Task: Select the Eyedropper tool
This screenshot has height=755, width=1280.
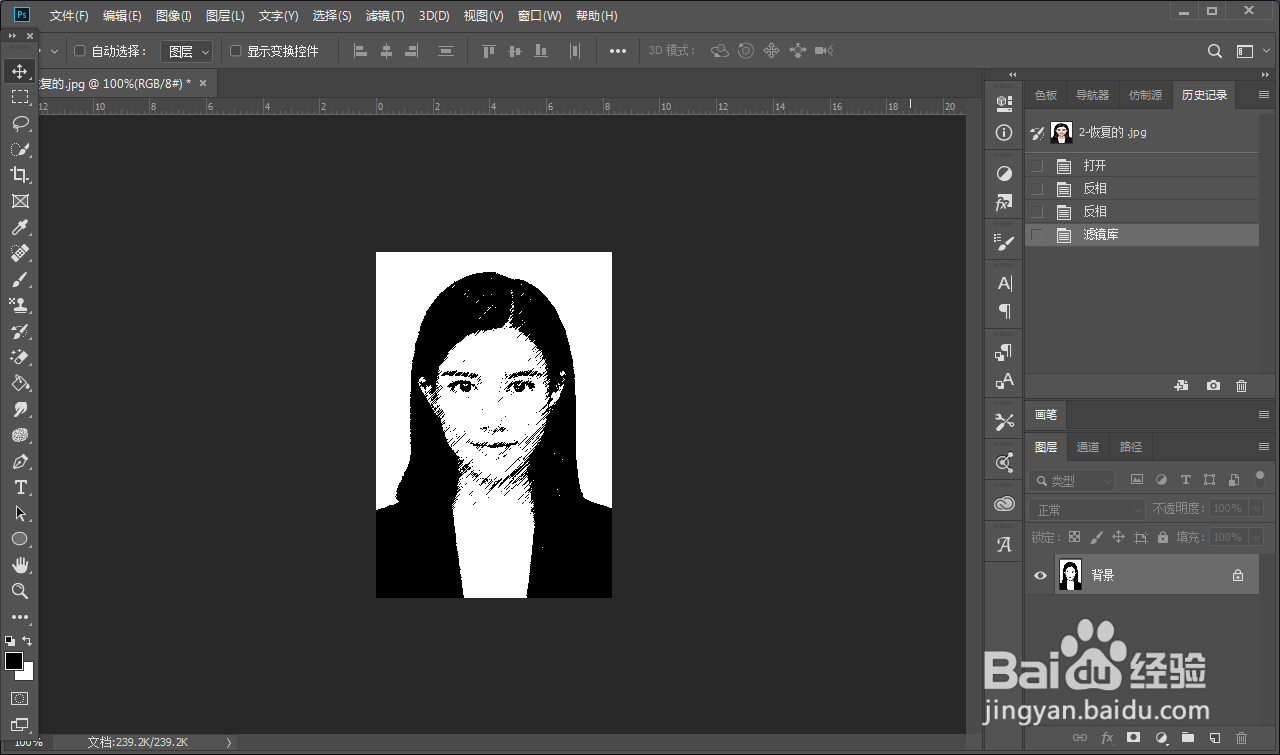Action: [20, 227]
